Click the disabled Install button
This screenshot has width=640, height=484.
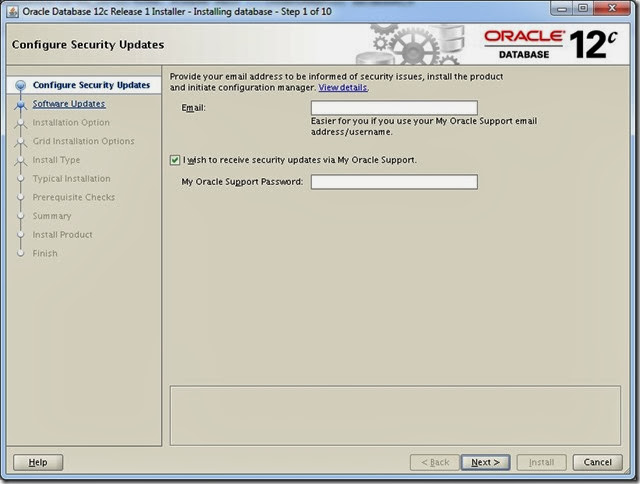pyautogui.click(x=541, y=462)
